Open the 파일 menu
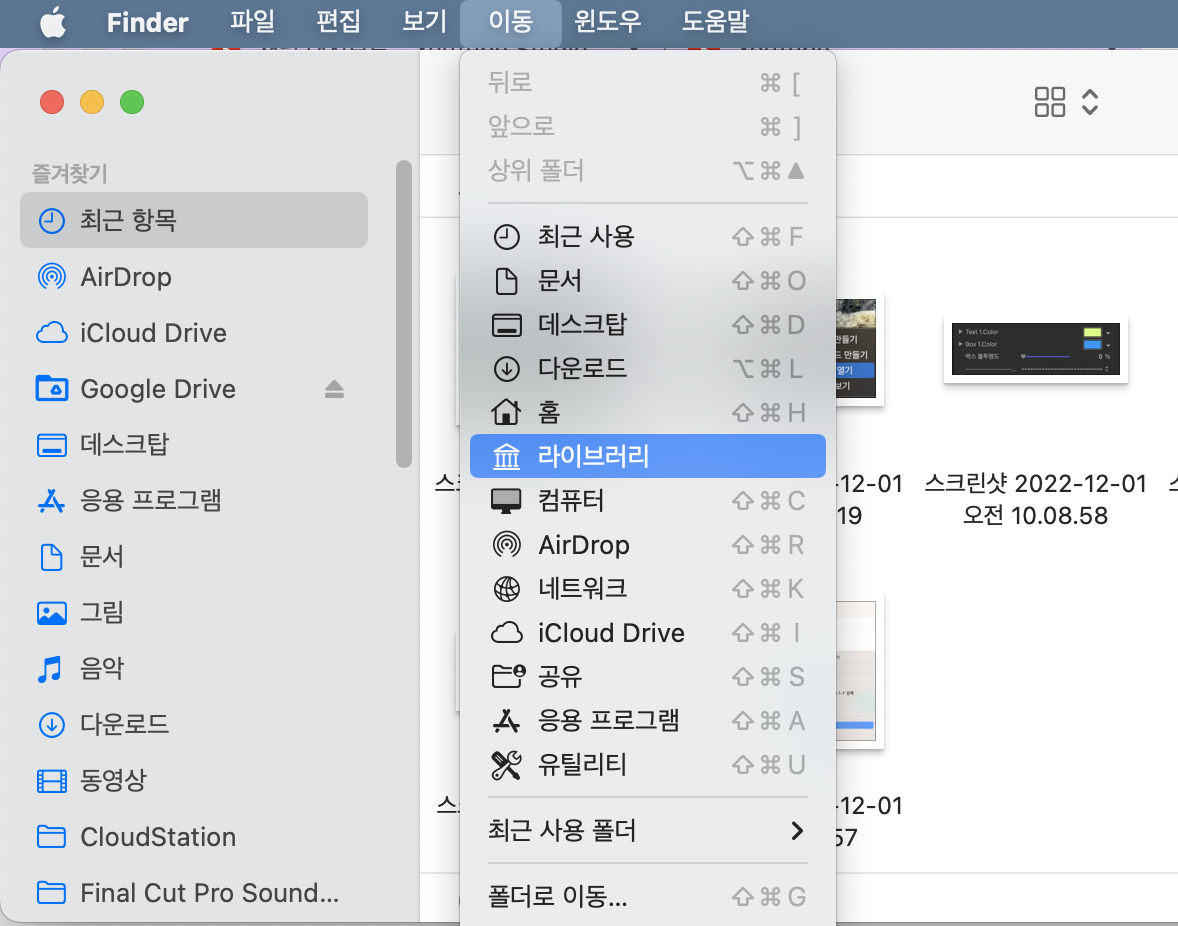The height and width of the screenshot is (926, 1178). [x=252, y=22]
